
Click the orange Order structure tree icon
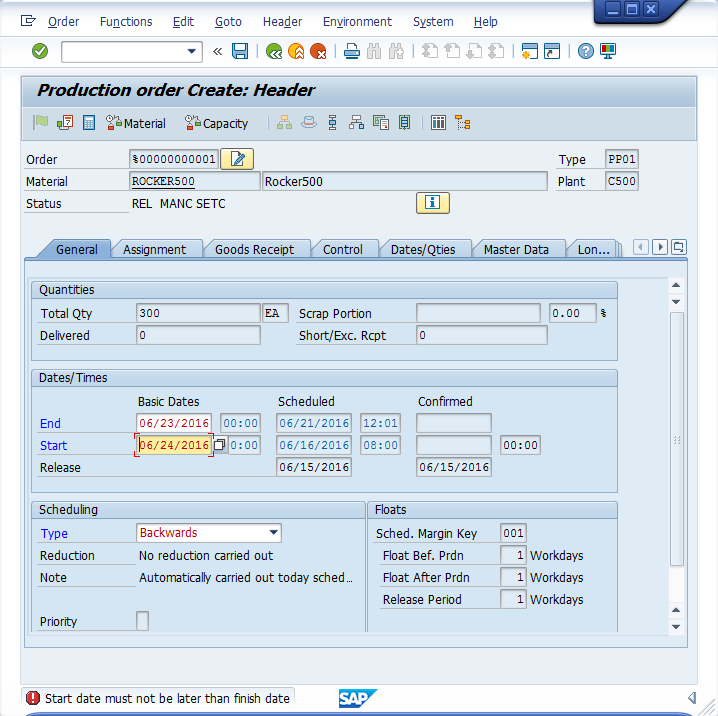[x=462, y=123]
